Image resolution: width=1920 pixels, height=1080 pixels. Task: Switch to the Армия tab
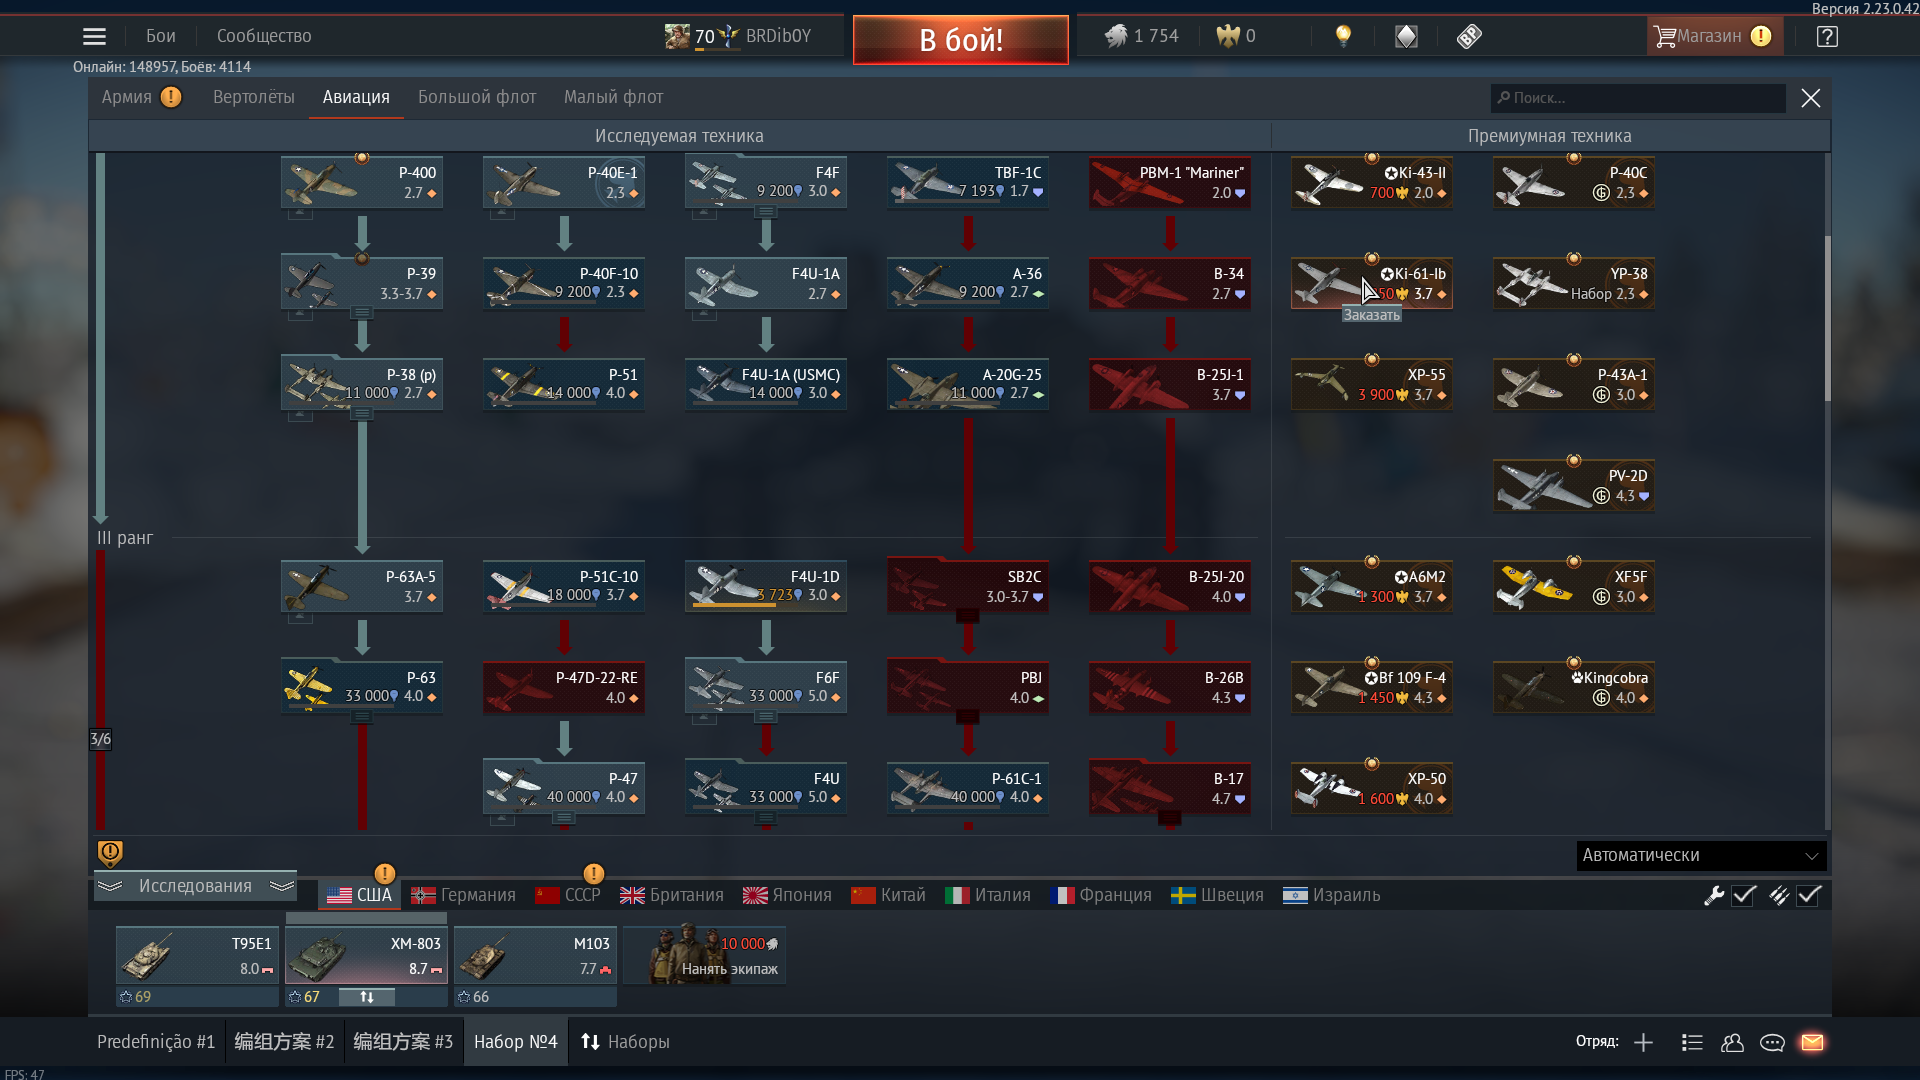(126, 97)
